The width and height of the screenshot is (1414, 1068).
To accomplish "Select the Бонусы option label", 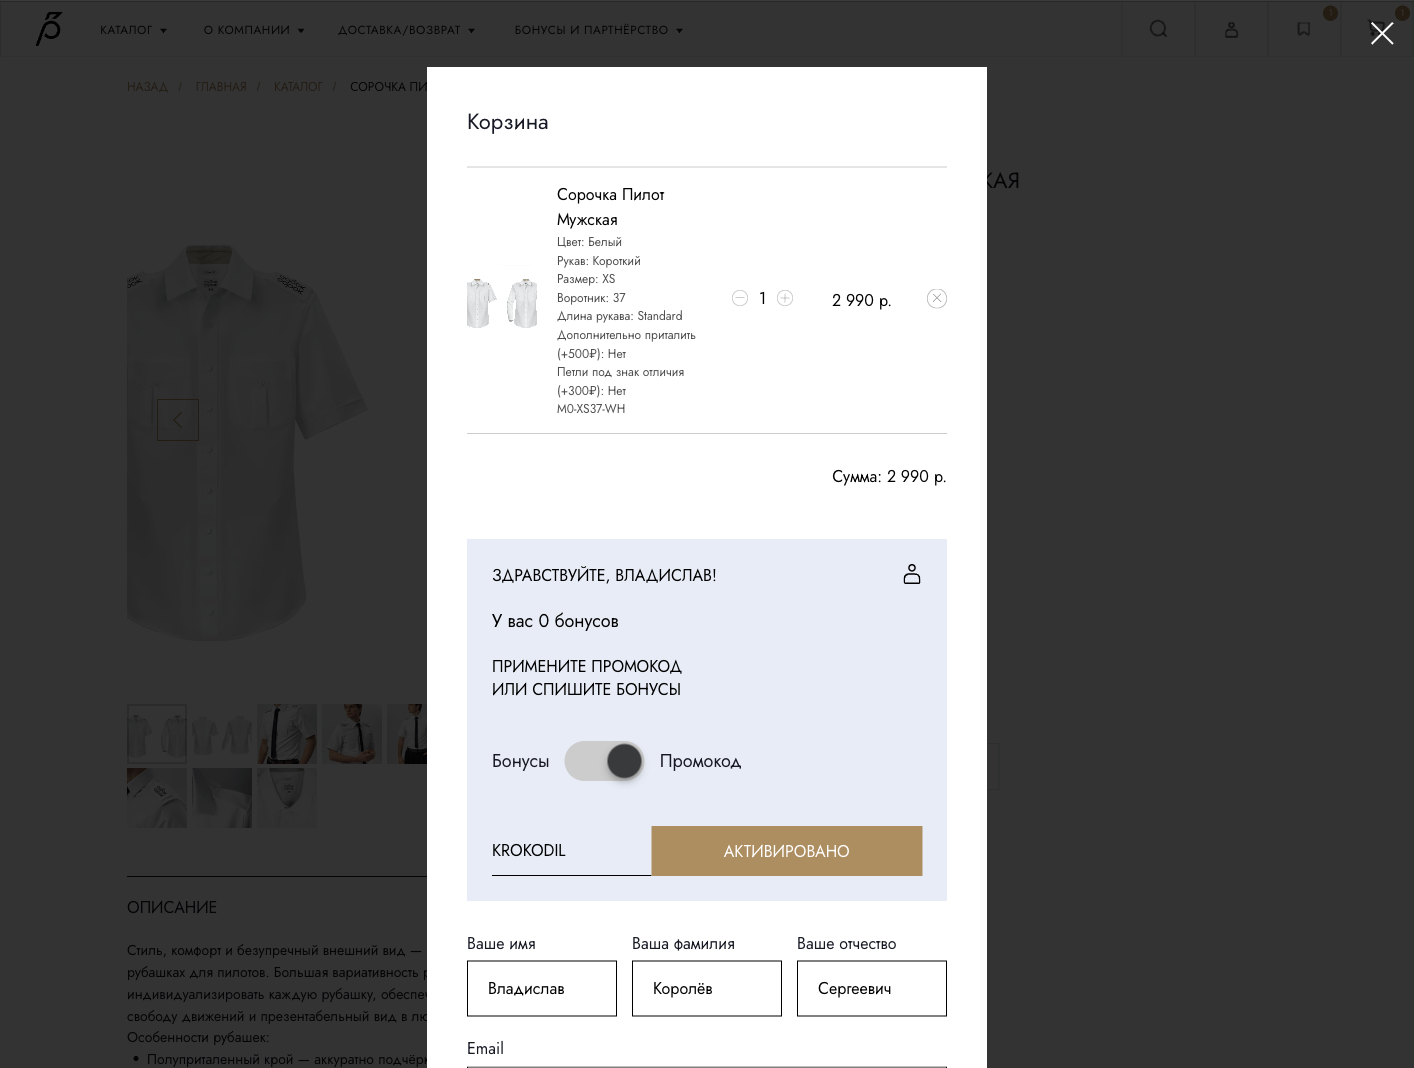I will coord(520,761).
